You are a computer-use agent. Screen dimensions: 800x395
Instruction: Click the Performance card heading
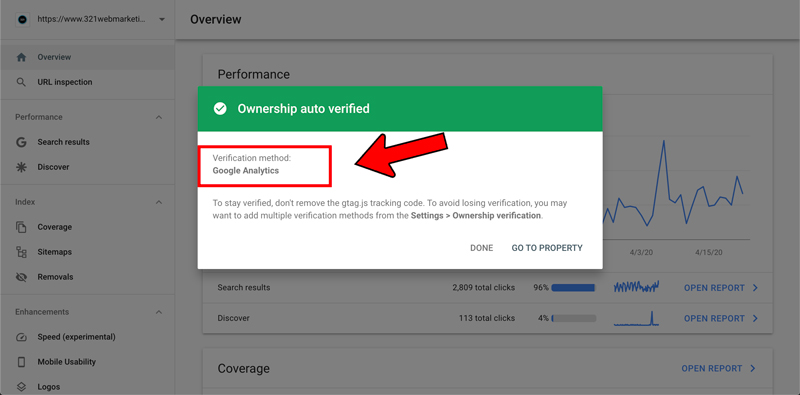coord(254,75)
